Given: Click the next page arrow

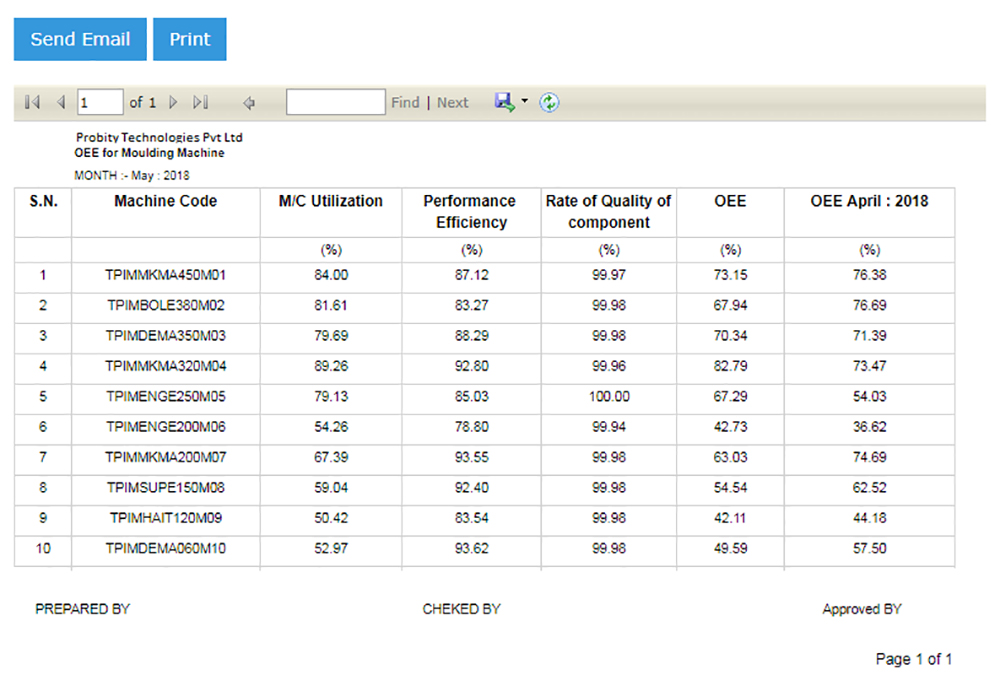Looking at the screenshot, I should pyautogui.click(x=173, y=102).
